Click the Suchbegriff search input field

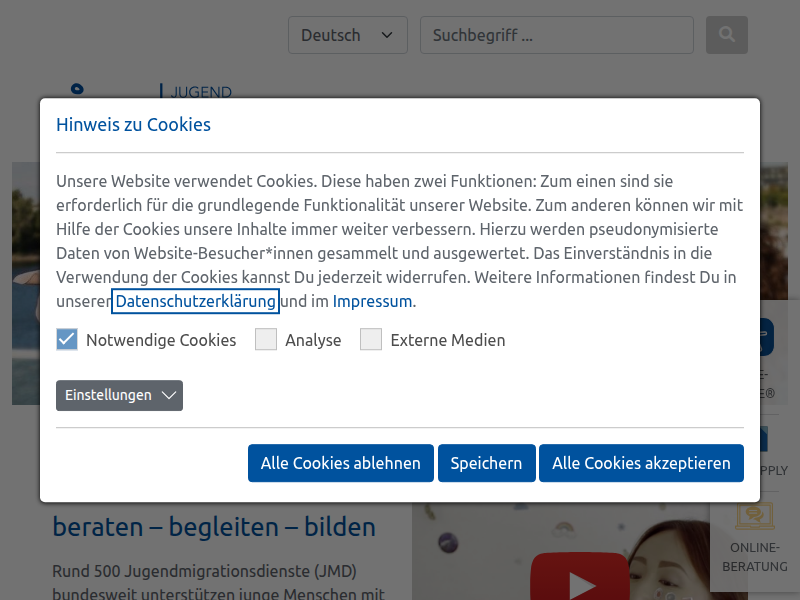point(556,35)
